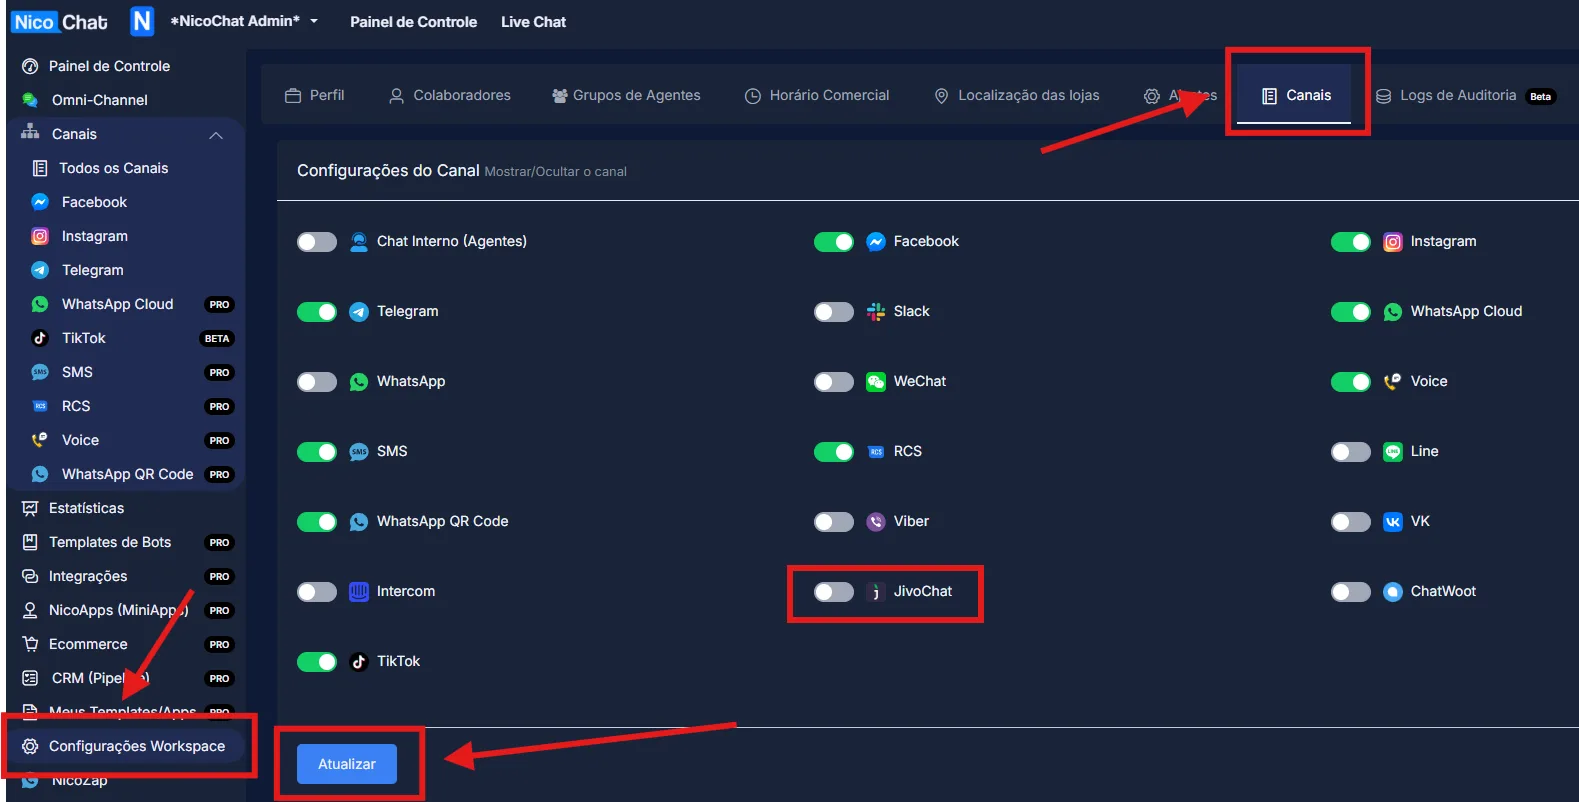The height and width of the screenshot is (802, 1579).
Task: Collapse the Canais sidebar section
Action: (216, 135)
